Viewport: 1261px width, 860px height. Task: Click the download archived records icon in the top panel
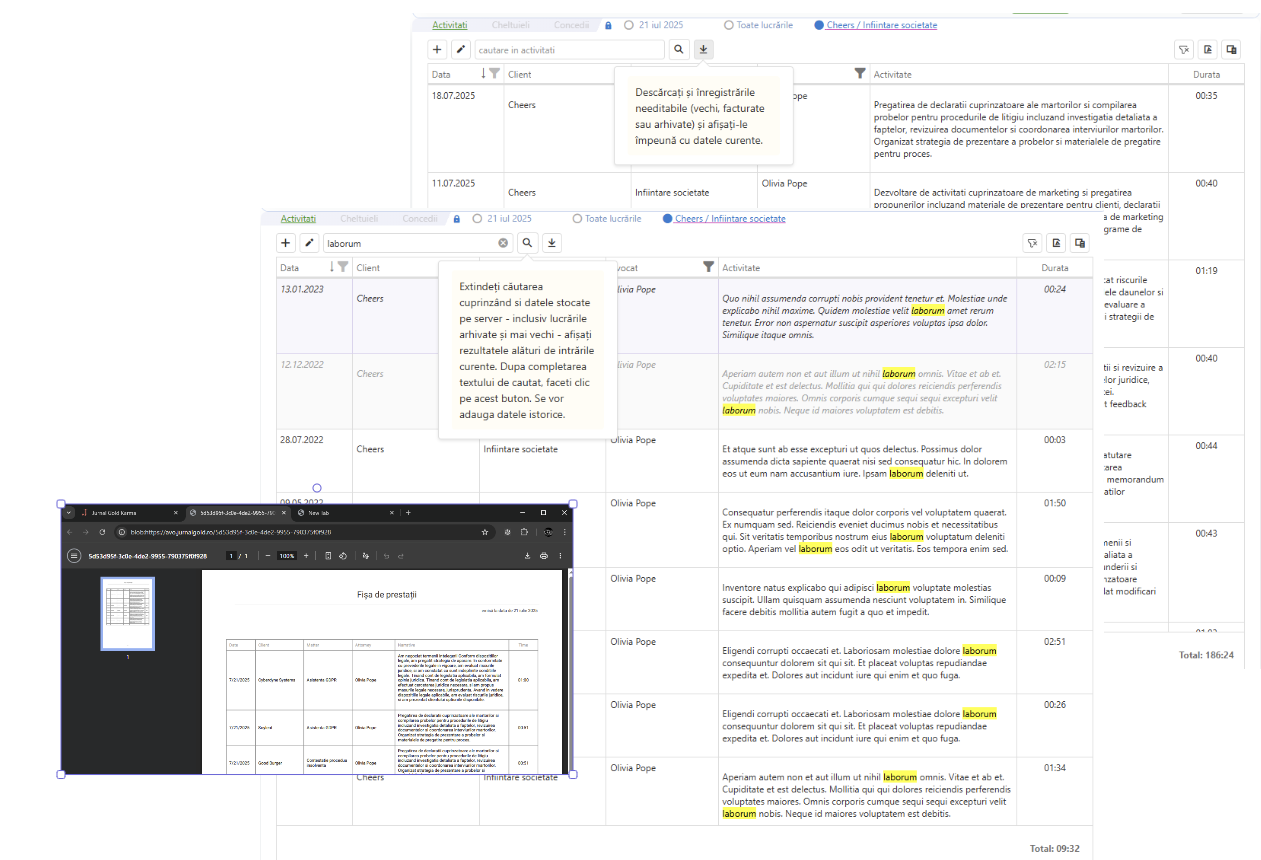(703, 49)
